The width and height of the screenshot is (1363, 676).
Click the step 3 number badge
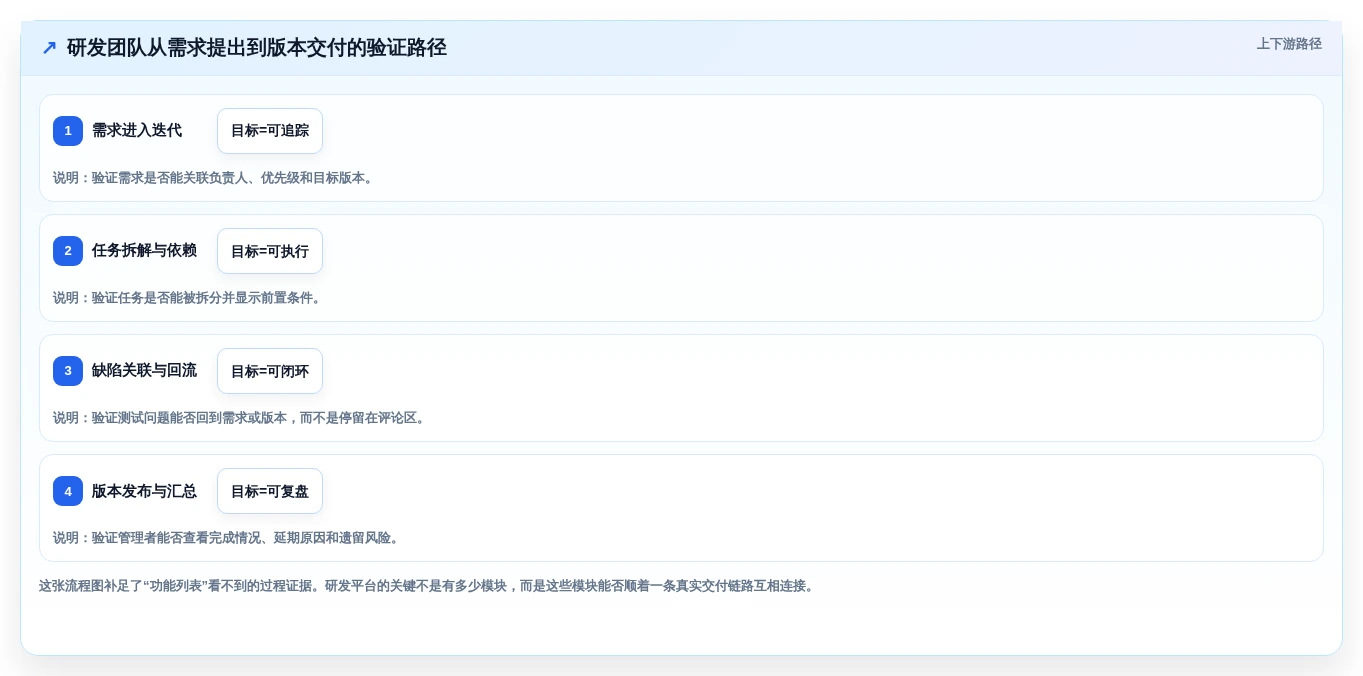tap(68, 371)
